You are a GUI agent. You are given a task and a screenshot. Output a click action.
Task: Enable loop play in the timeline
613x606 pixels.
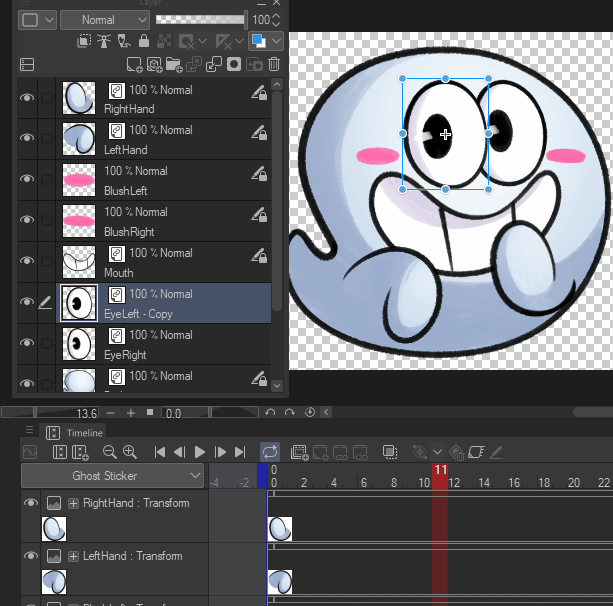point(270,452)
